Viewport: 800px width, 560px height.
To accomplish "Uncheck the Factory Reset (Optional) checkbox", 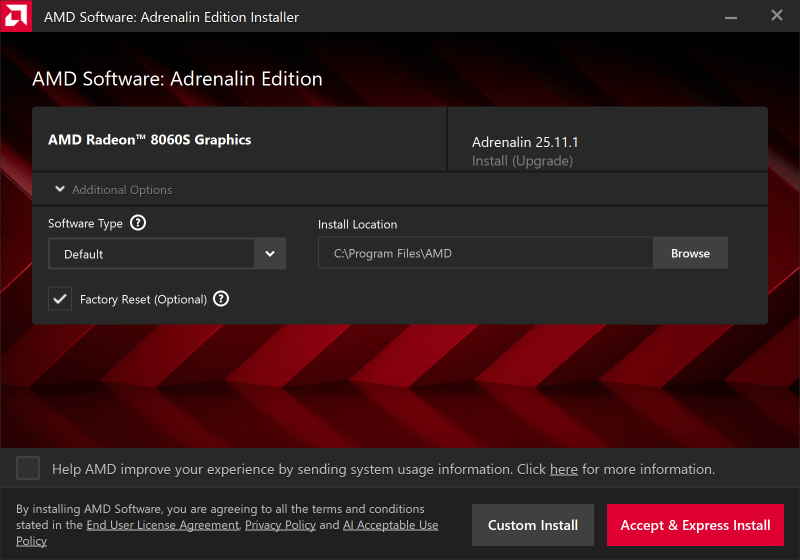I will 60,299.
